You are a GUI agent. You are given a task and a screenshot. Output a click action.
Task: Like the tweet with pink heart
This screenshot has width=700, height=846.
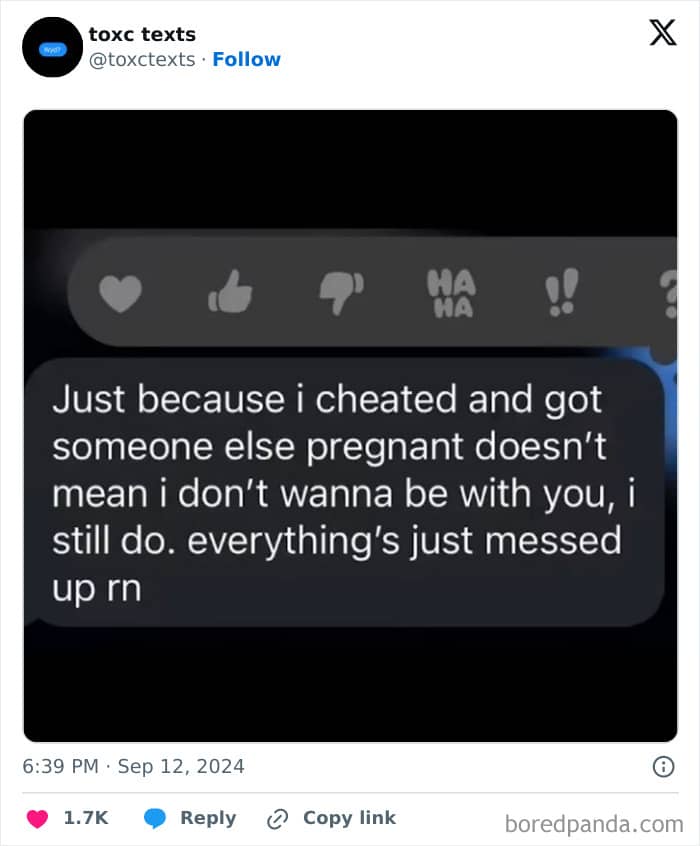click(37, 818)
